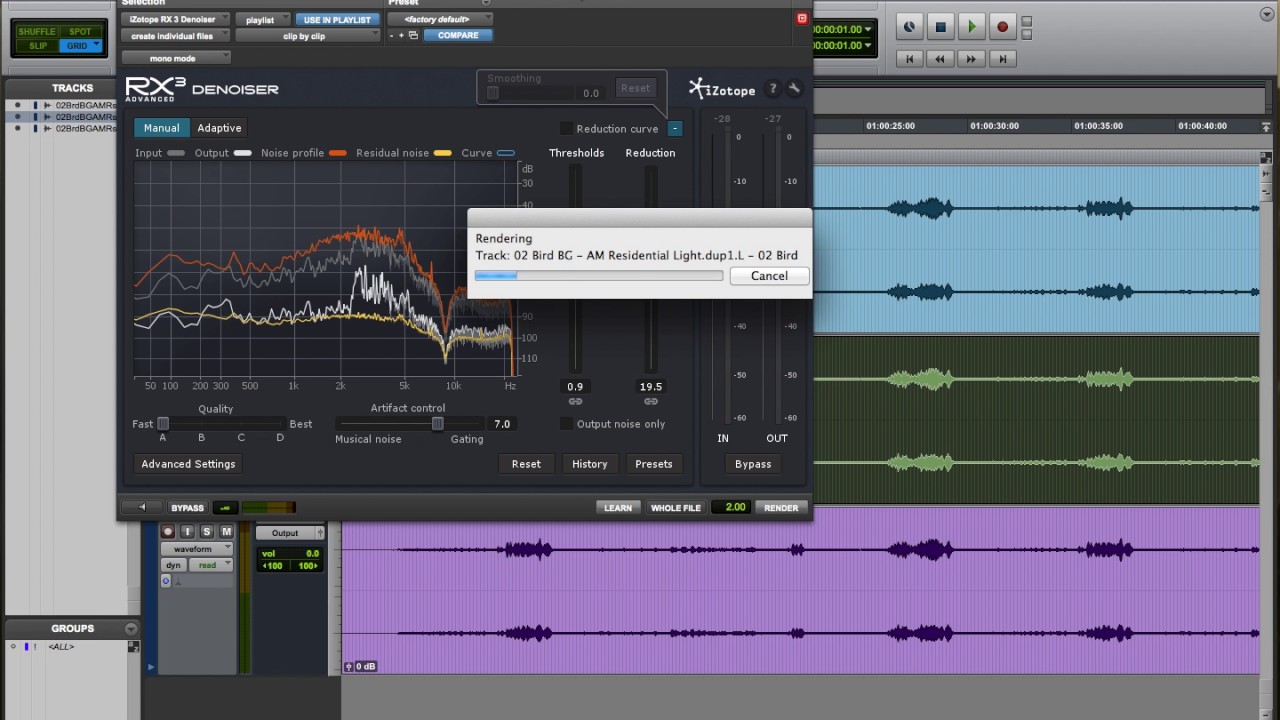Screen dimensions: 1280x720
Task: Start playback with the green play button
Action: (971, 27)
